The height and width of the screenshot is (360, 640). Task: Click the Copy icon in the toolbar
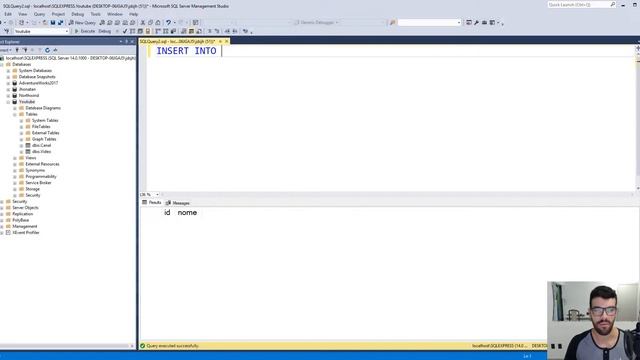pos(150,22)
